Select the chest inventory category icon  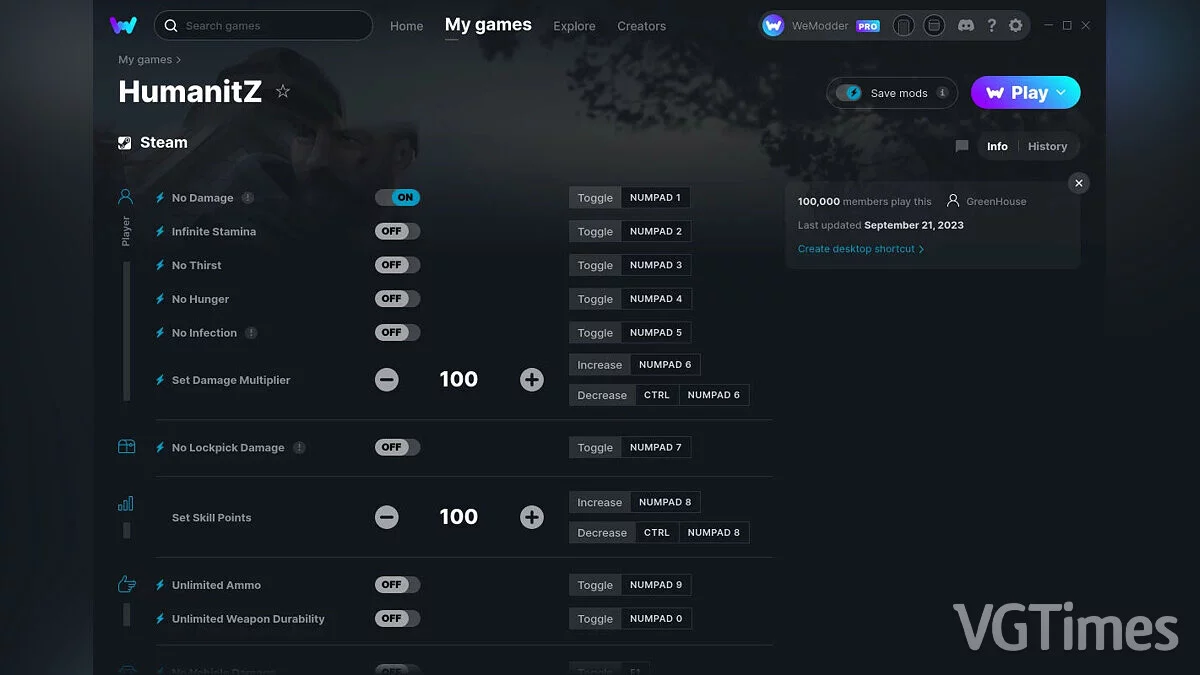pos(126,447)
